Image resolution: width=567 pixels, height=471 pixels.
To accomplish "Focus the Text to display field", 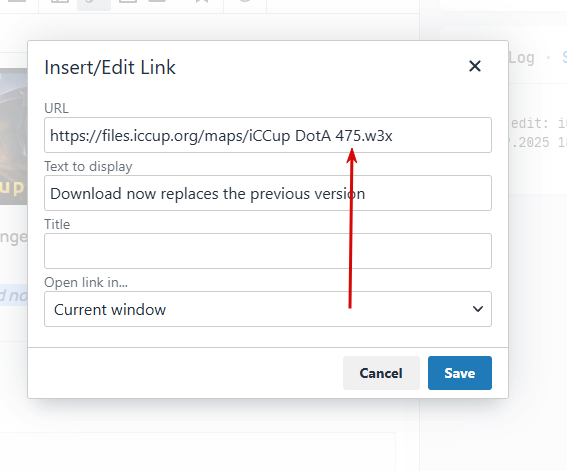I will tap(268, 193).
